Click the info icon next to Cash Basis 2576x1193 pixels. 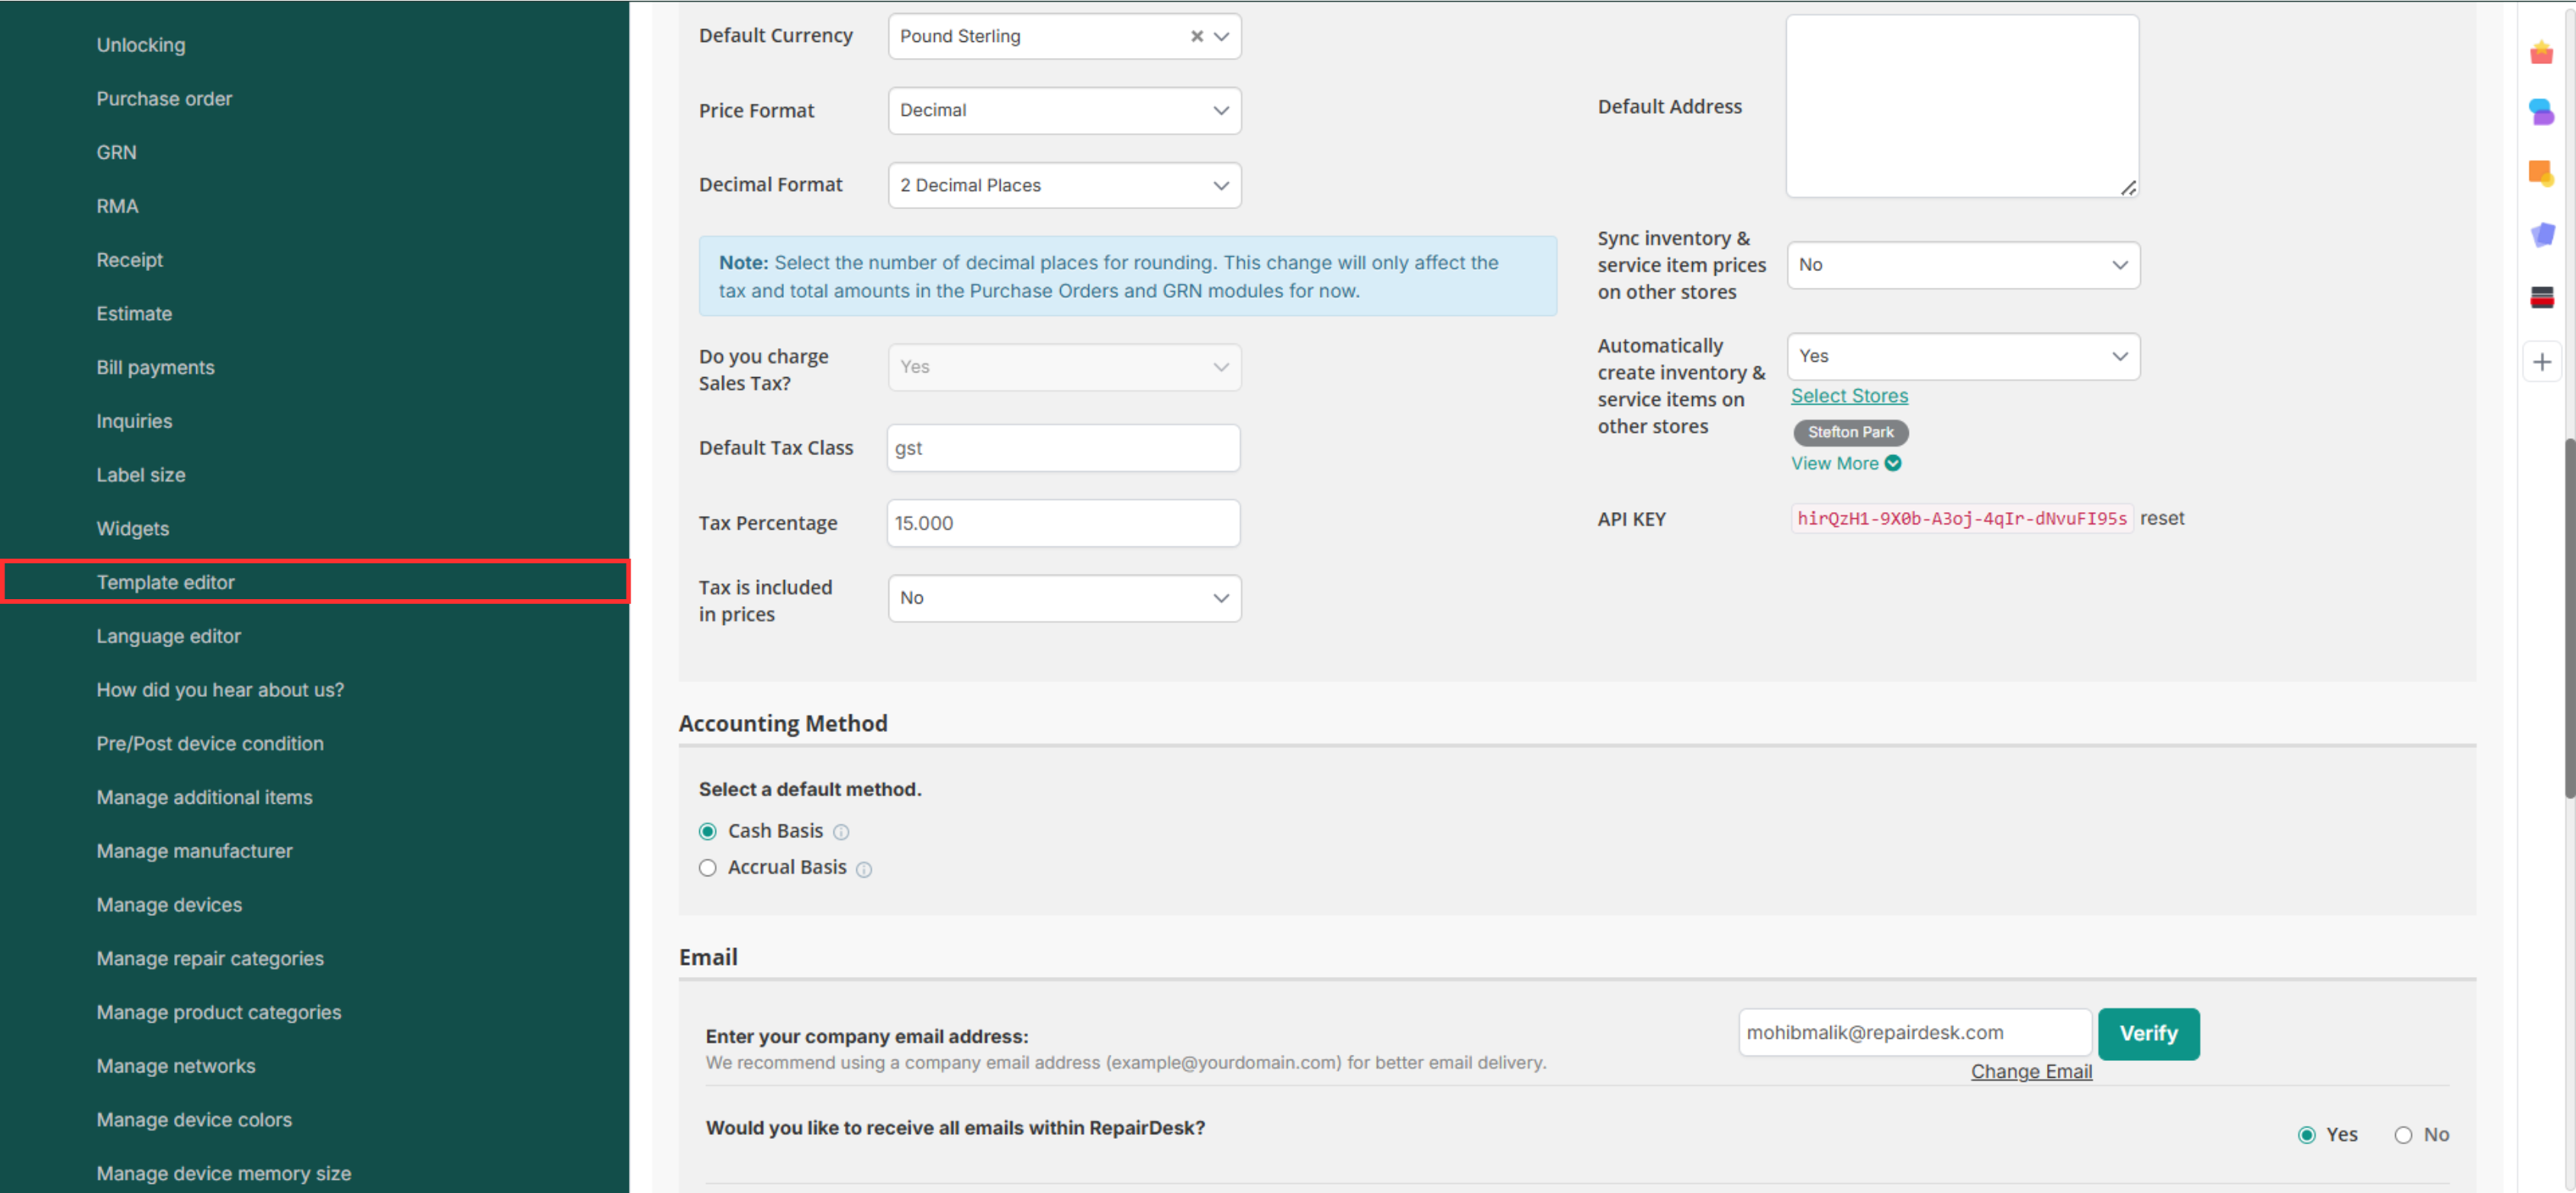[841, 832]
